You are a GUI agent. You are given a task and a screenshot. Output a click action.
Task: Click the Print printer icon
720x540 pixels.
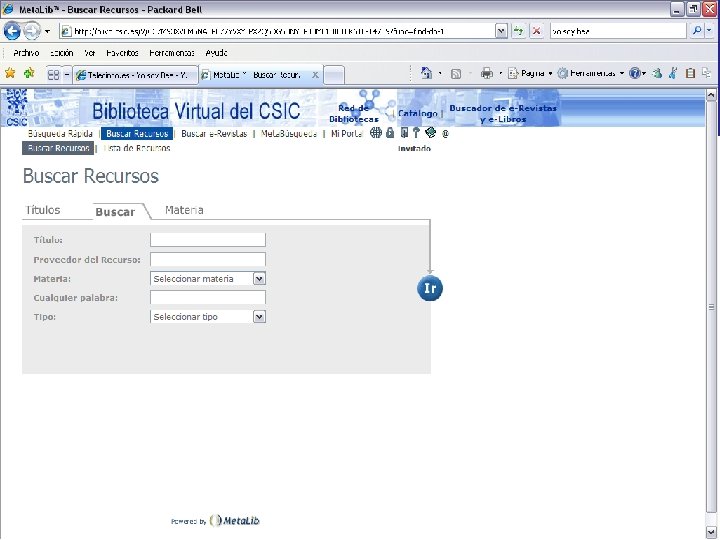coord(486,73)
